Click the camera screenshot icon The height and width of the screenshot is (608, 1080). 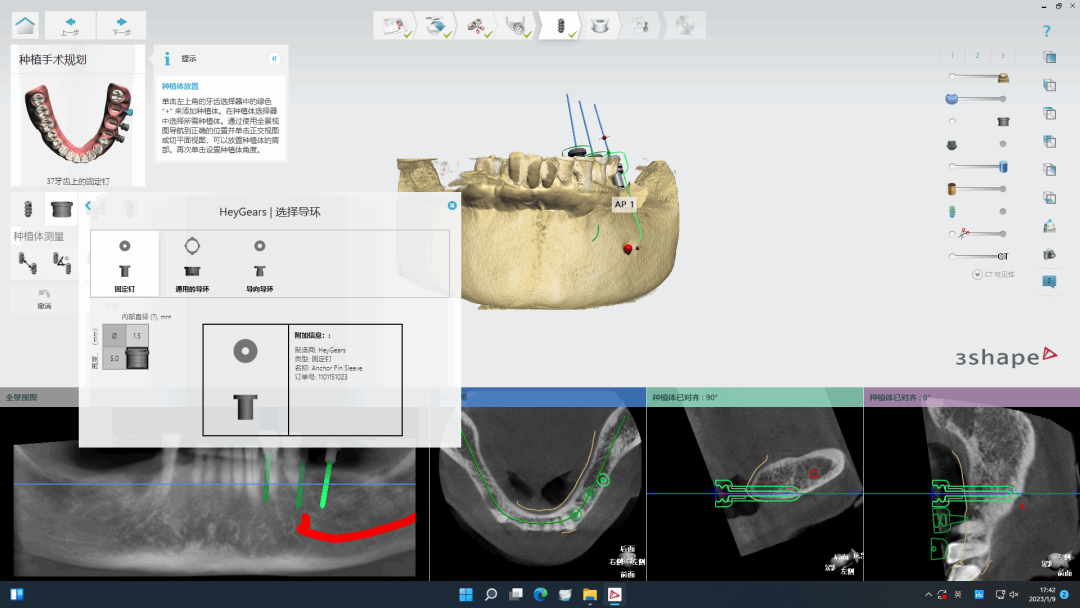[1049, 254]
